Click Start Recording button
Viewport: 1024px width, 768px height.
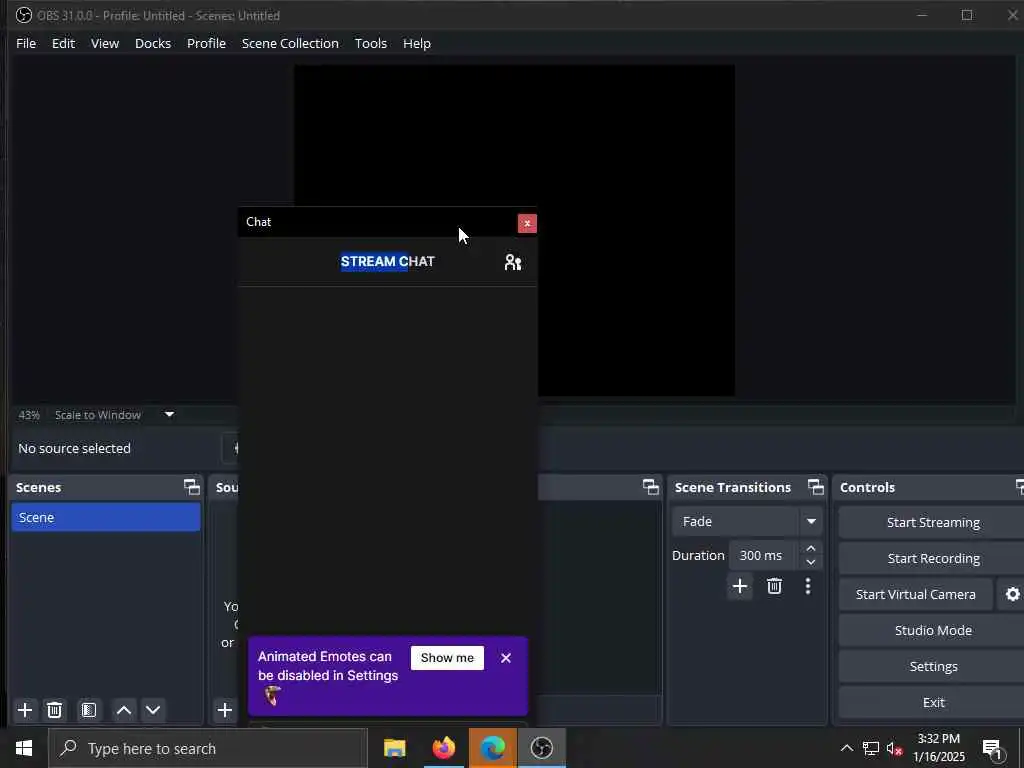pos(933,558)
